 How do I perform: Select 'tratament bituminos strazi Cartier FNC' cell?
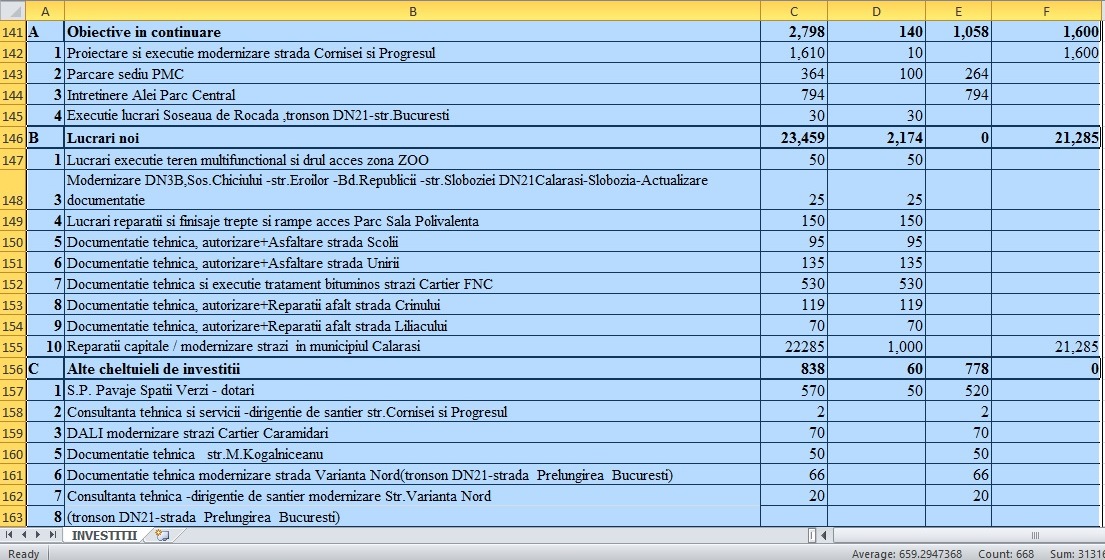(x=412, y=284)
